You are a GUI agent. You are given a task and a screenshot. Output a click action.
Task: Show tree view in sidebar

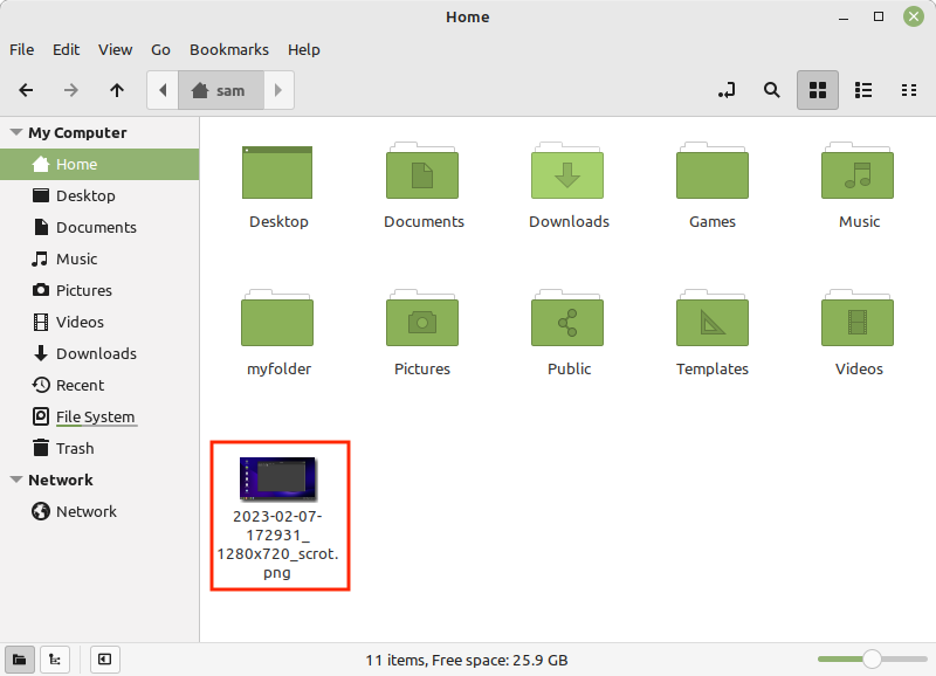click(55, 659)
